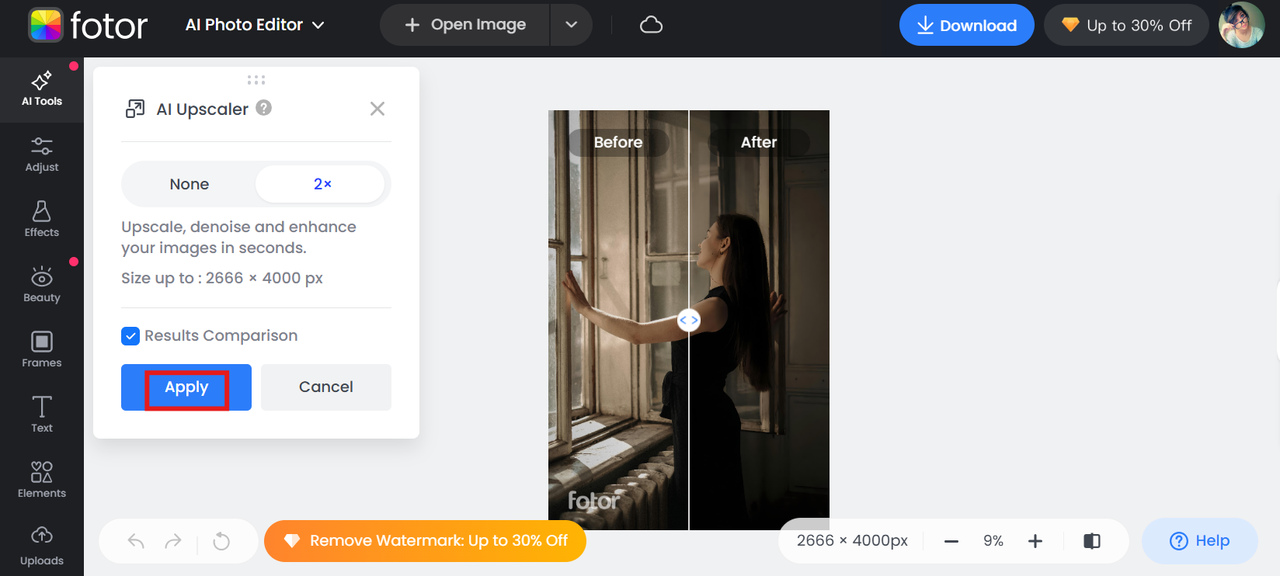
Task: Select the None upscale option
Action: tap(189, 184)
